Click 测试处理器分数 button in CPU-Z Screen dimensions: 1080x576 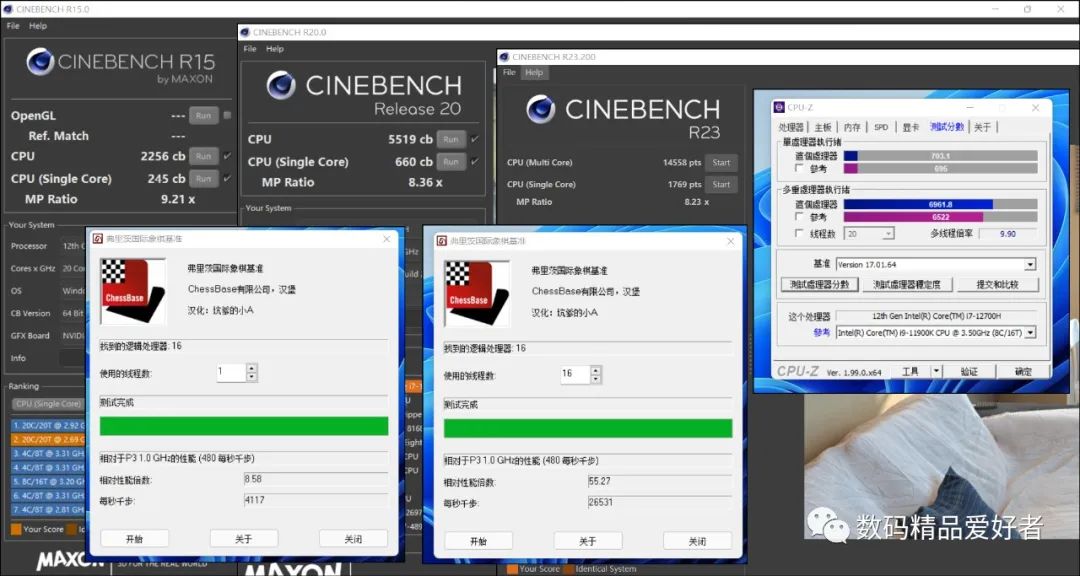(820, 285)
